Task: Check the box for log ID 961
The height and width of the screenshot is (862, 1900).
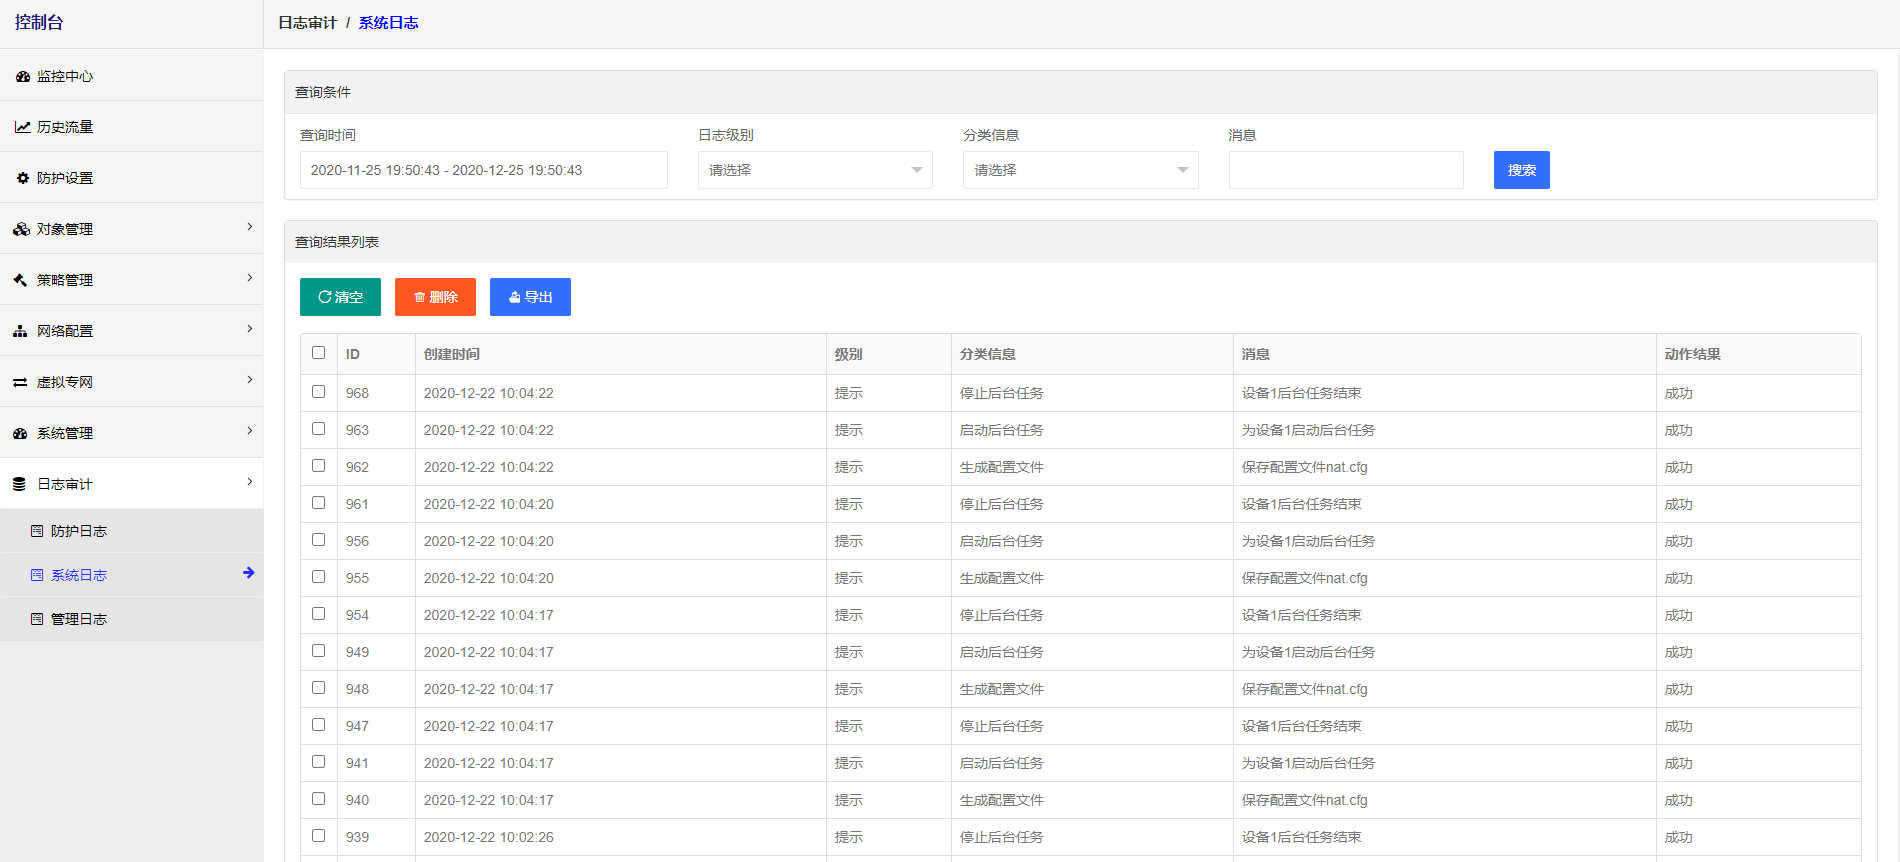Action: (x=319, y=503)
